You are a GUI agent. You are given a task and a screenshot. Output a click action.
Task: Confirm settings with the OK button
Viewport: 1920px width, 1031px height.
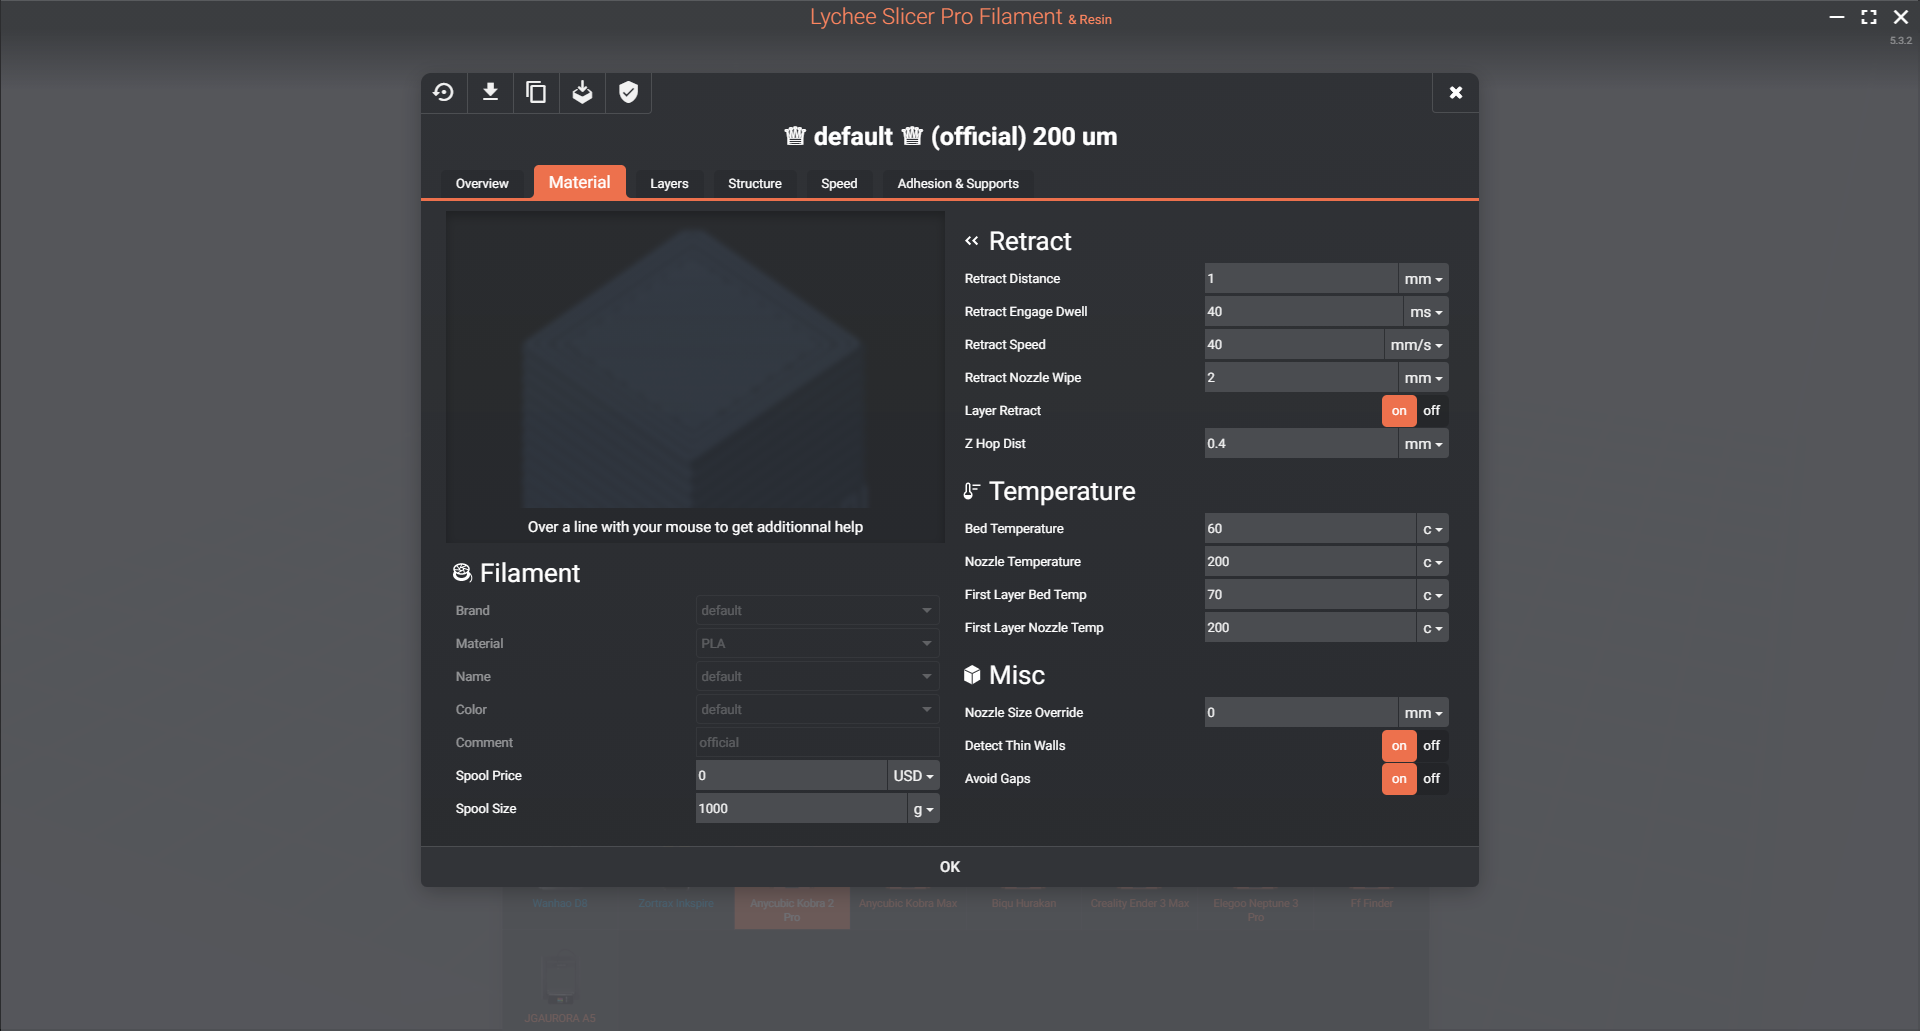[949, 866]
